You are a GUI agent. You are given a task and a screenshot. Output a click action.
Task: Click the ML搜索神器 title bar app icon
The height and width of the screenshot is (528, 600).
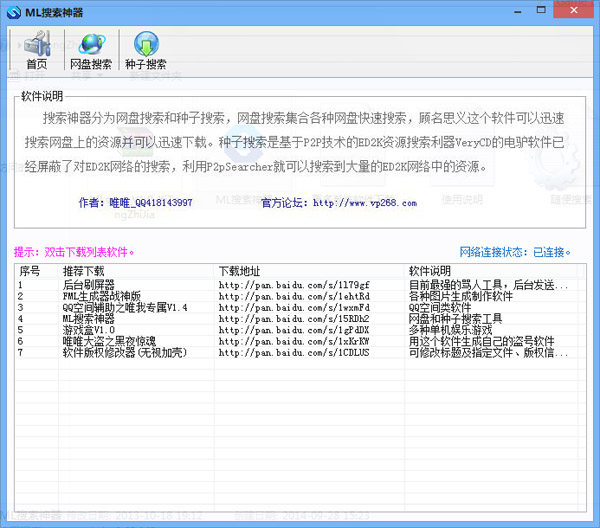tap(13, 12)
